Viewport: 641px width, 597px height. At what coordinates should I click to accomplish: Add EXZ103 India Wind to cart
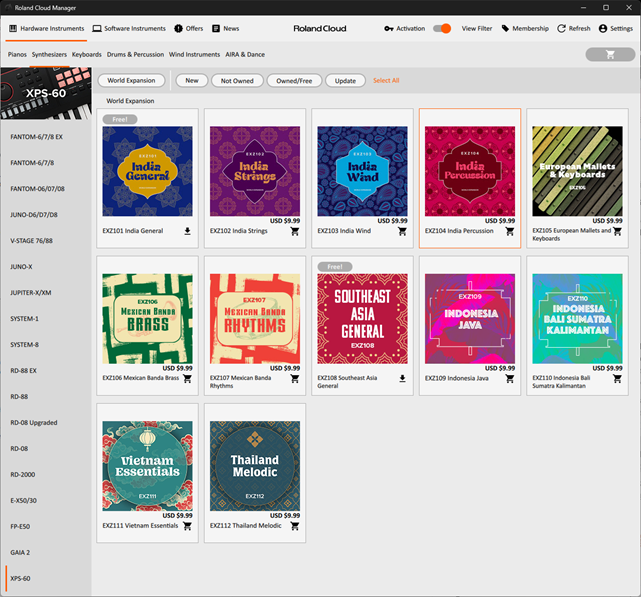[402, 231]
